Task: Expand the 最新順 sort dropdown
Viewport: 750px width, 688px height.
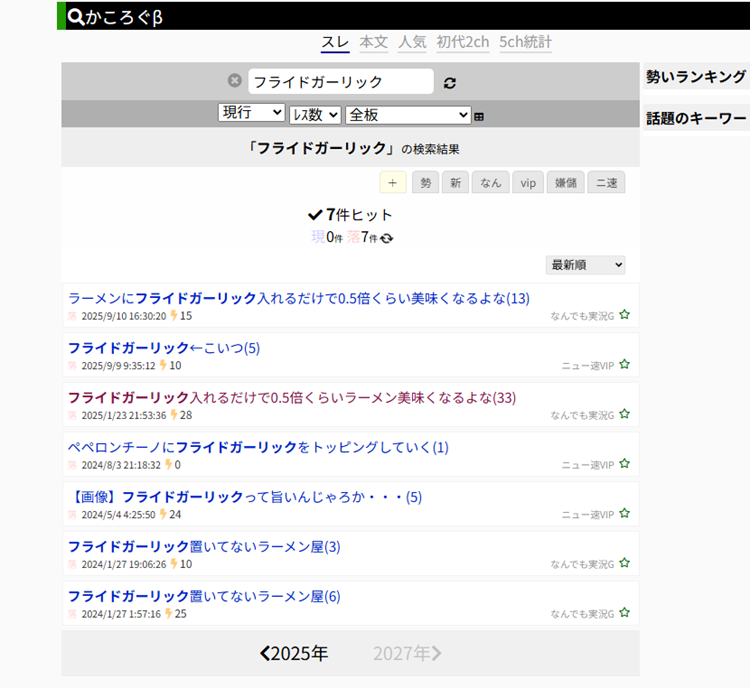Action: point(585,265)
